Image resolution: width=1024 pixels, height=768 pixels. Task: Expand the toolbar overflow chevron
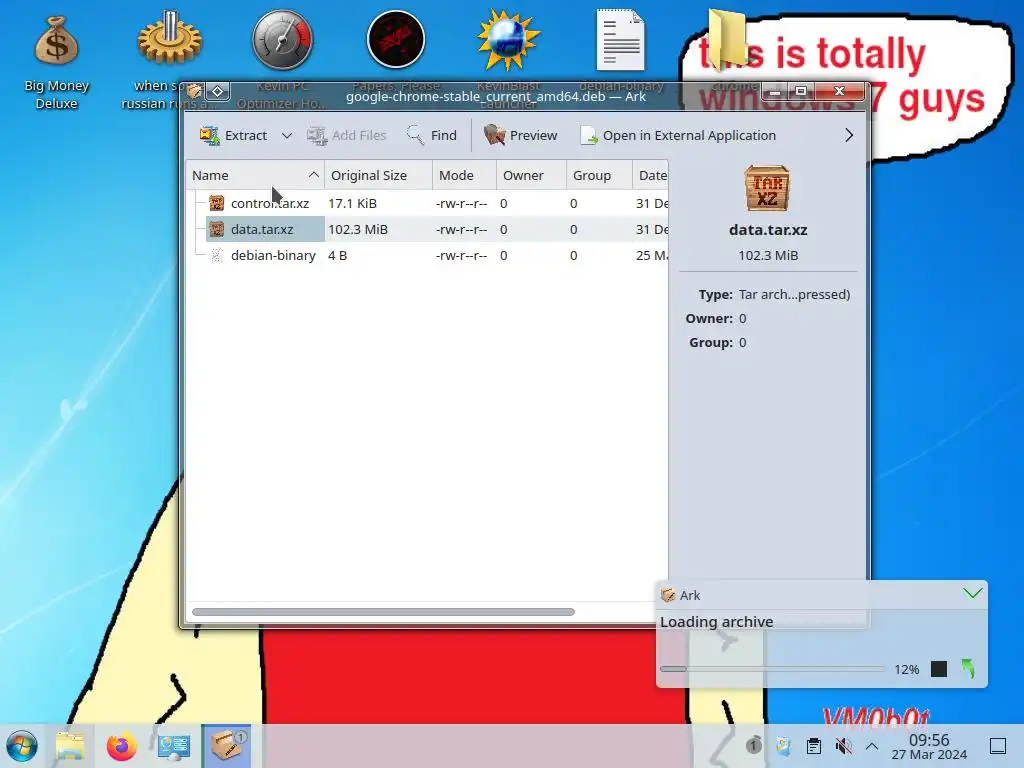click(x=849, y=135)
